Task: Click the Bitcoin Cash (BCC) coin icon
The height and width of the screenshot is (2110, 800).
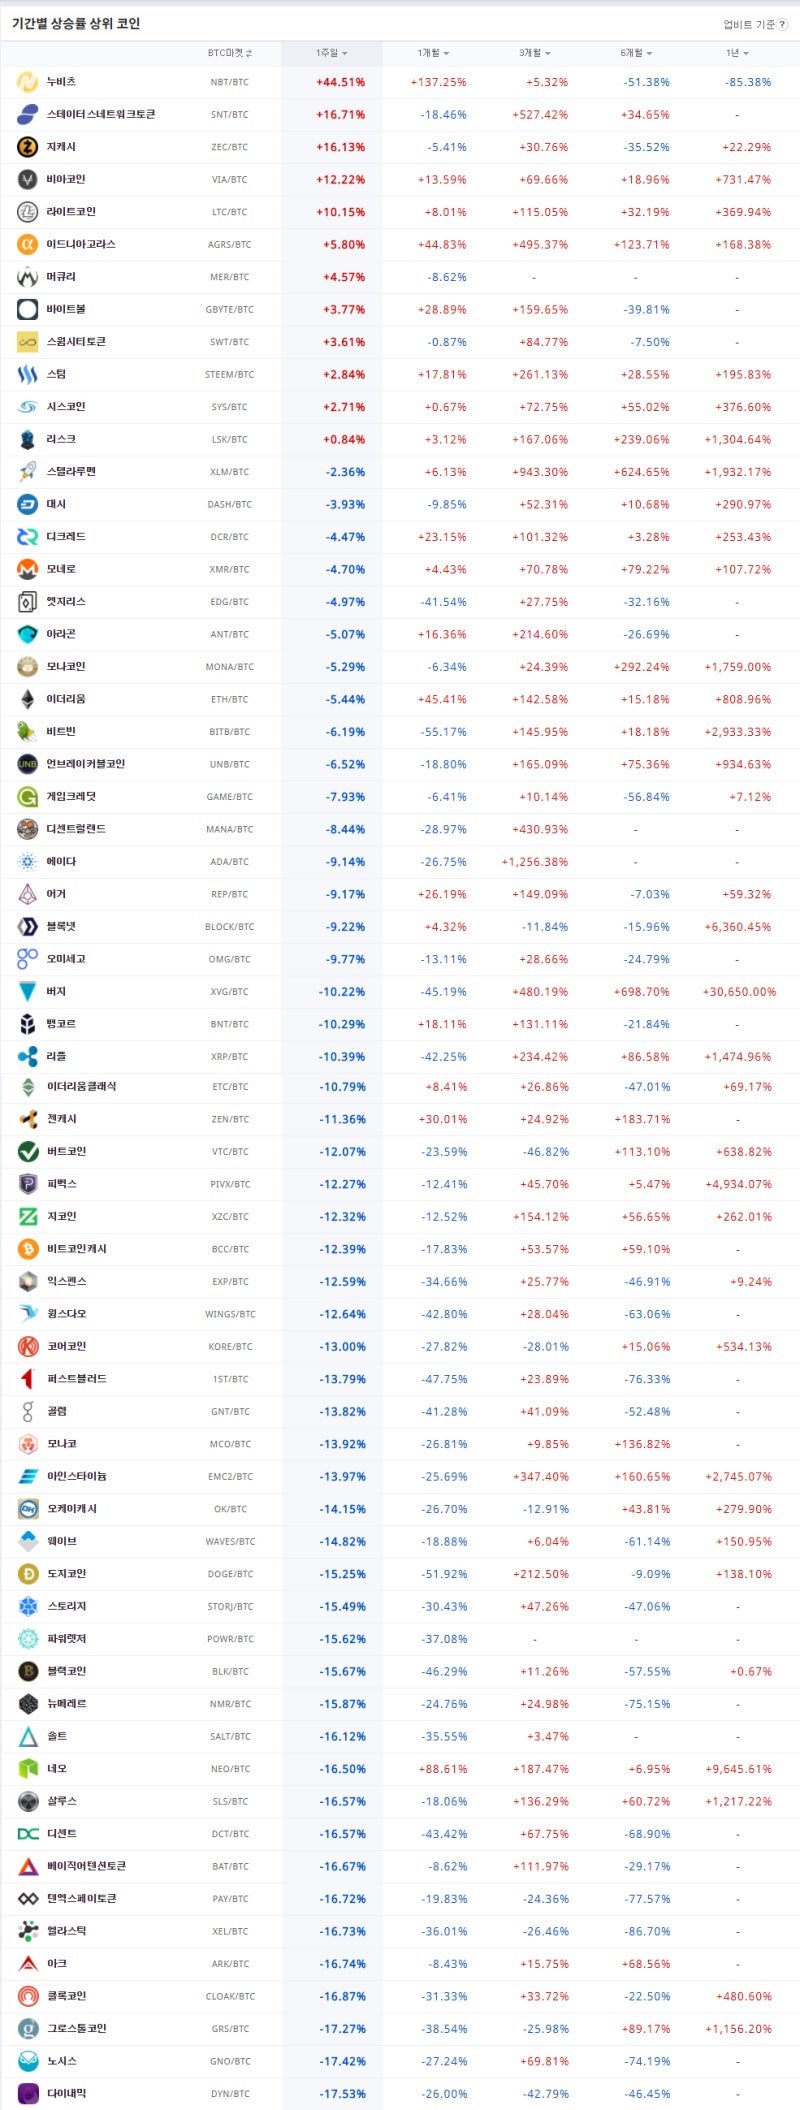Action: [28, 1249]
